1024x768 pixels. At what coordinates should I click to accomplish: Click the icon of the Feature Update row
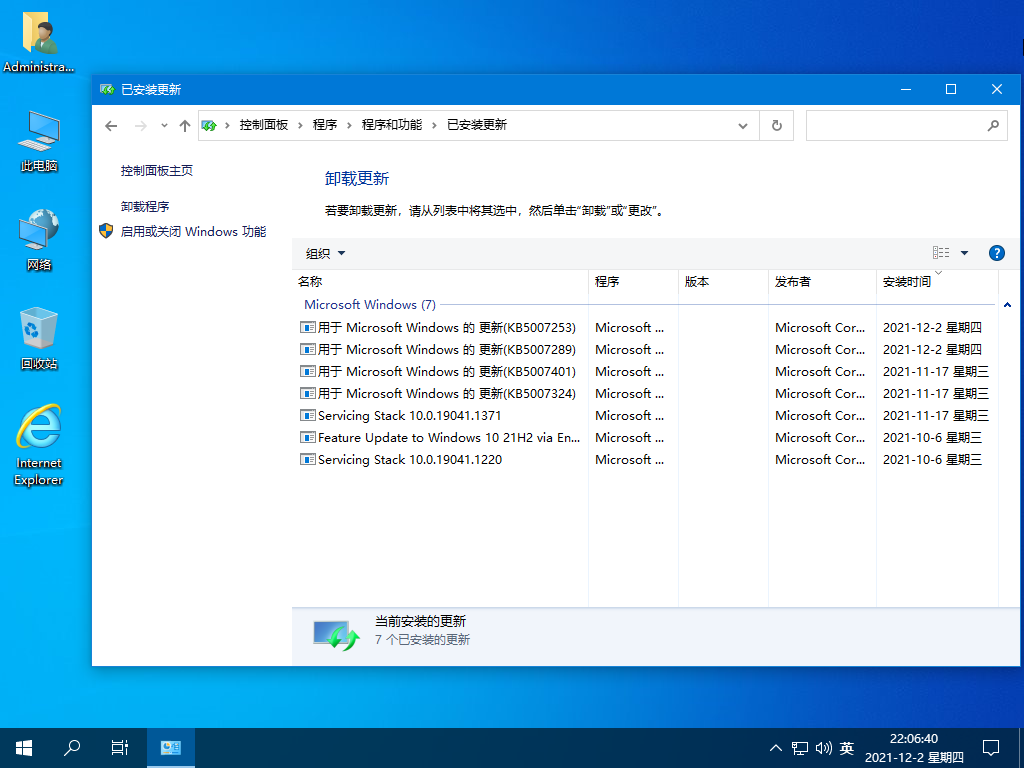tap(307, 438)
